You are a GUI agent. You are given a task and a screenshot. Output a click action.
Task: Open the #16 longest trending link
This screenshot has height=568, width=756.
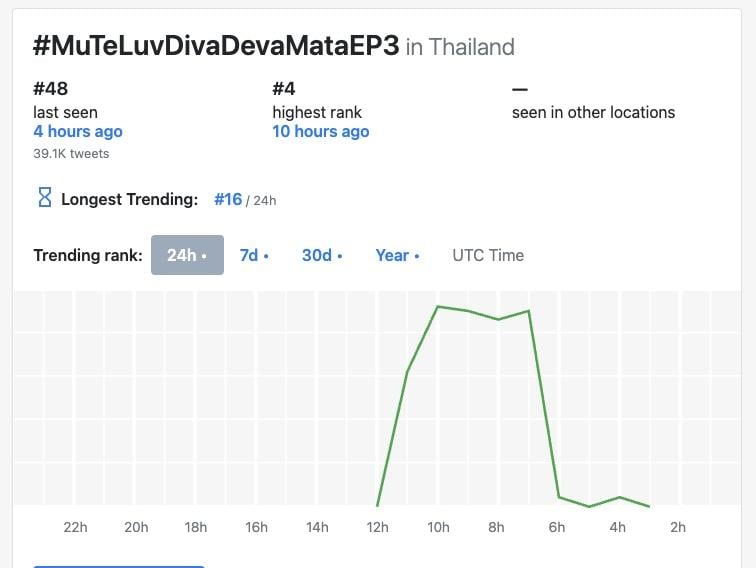tap(228, 199)
